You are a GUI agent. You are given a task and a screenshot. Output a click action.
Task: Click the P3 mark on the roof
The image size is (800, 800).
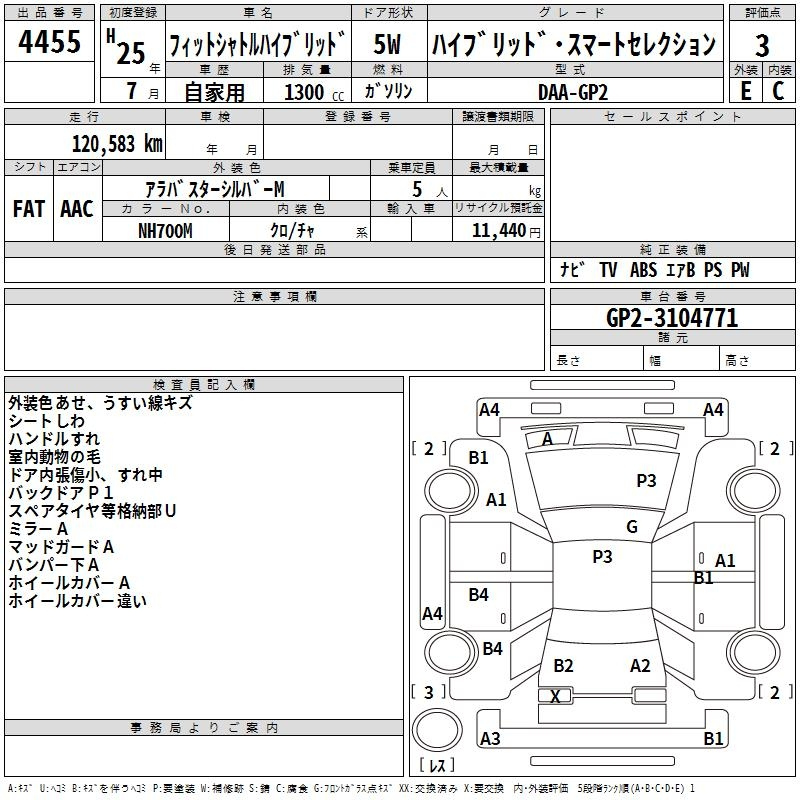tap(602, 557)
